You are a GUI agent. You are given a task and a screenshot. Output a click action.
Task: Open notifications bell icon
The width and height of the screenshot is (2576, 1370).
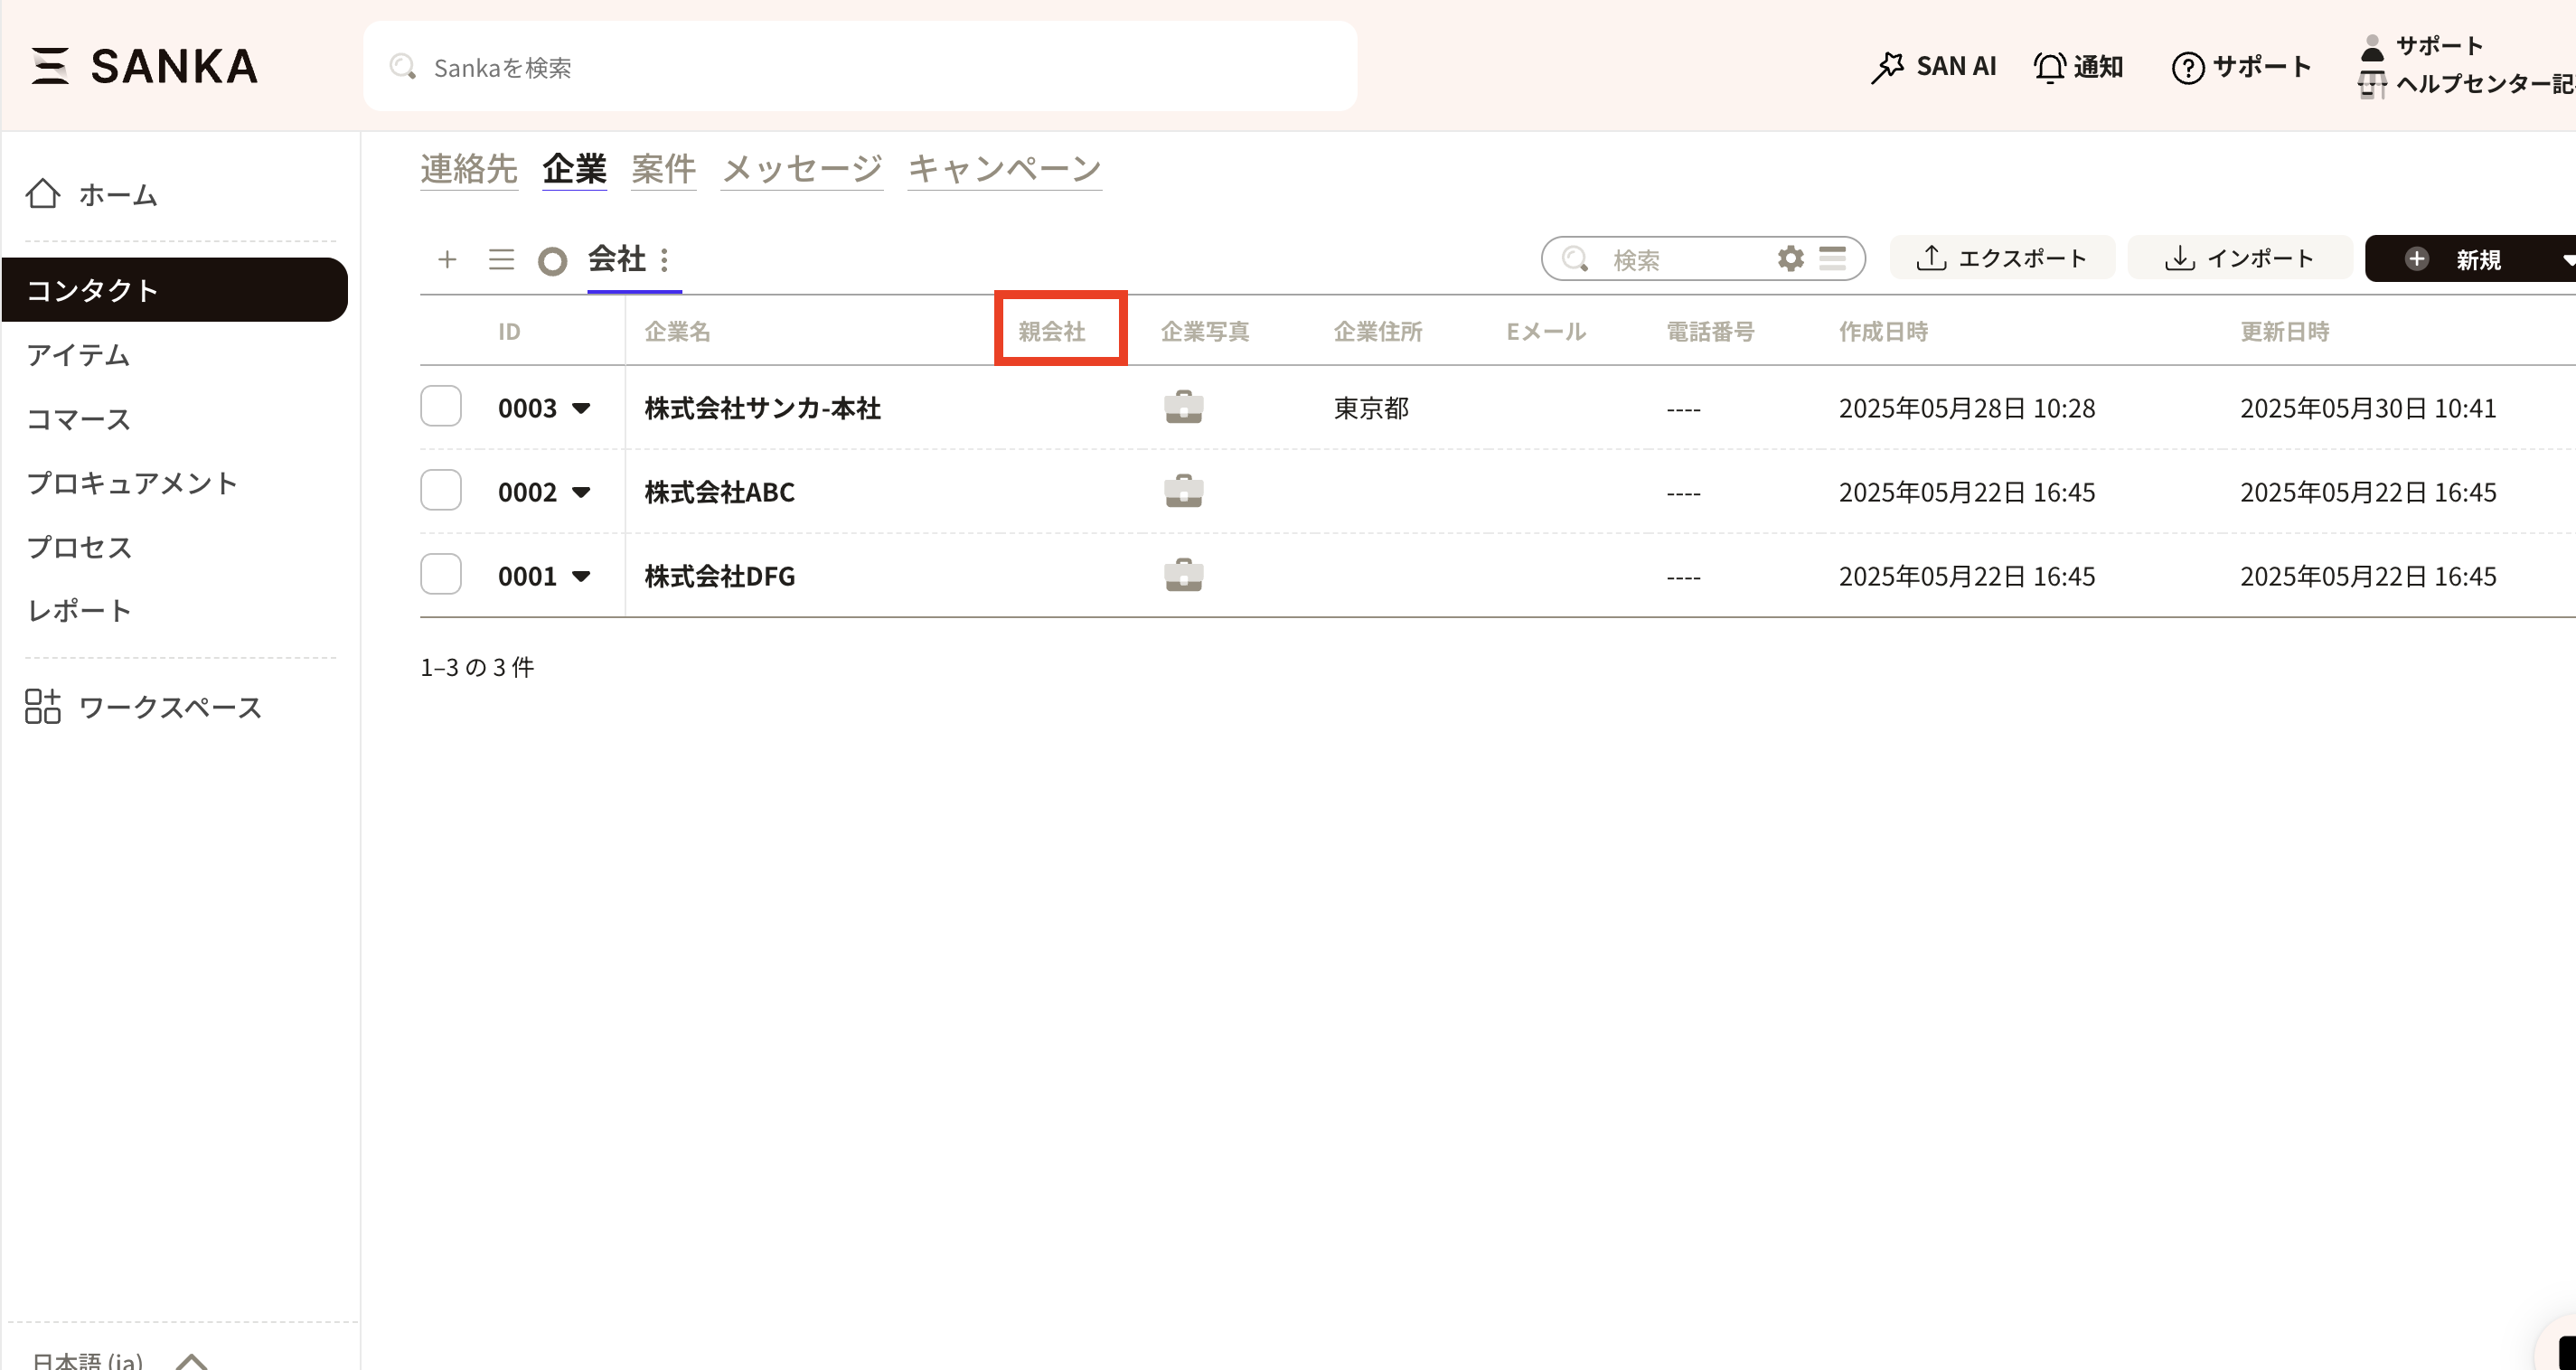pos(2049,67)
